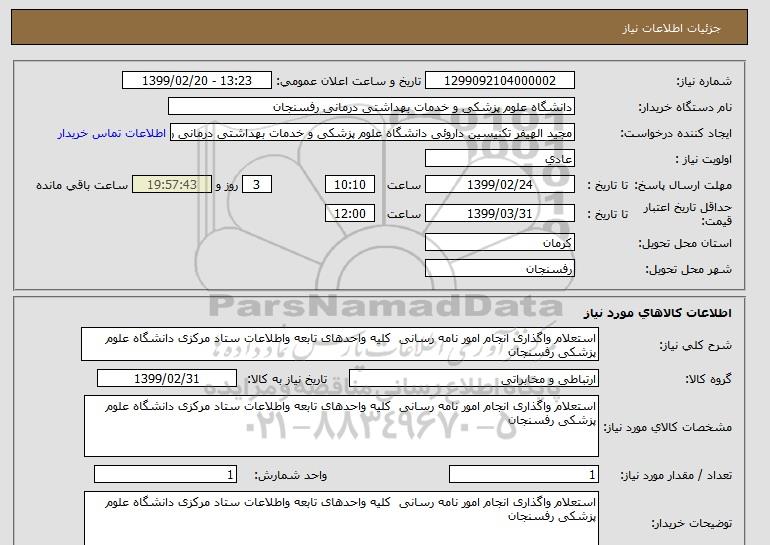Click the buyer organization name field
Image resolution: width=770 pixels, height=545 pixels.
point(371,107)
